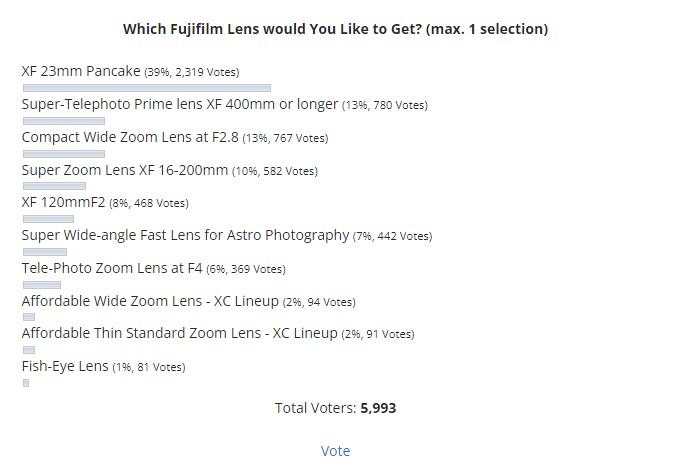Click the Compact Wide Zoom Lens at F2.8 label

(130, 137)
